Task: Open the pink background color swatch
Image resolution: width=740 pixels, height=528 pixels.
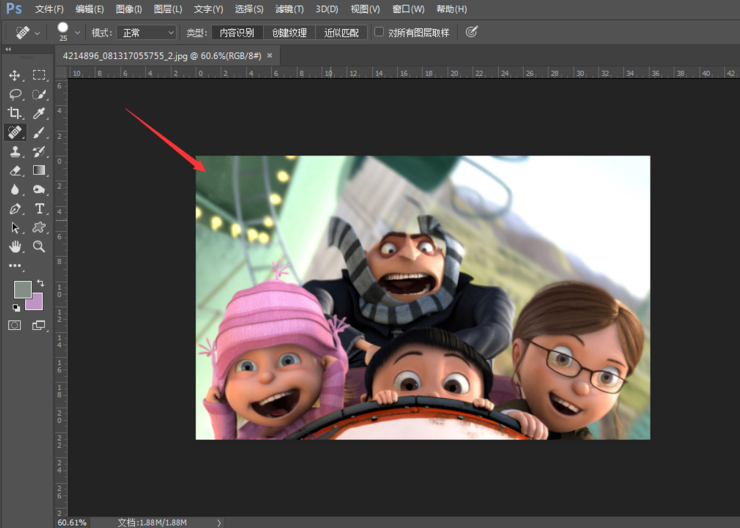Action: (x=36, y=302)
